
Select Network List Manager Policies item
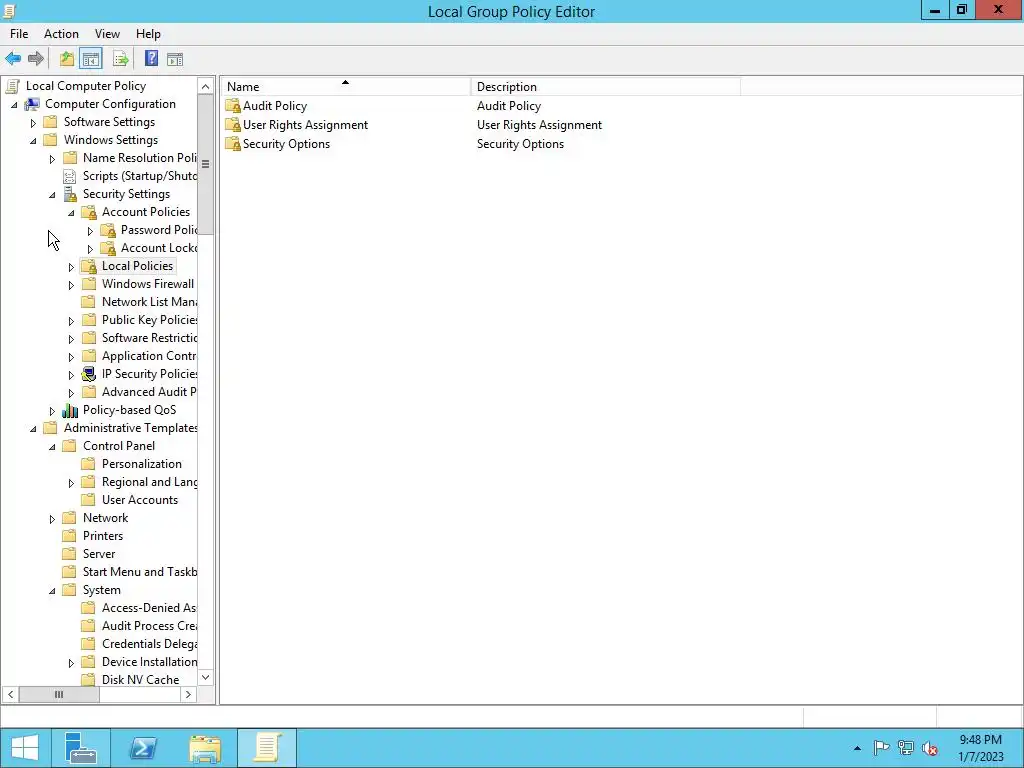point(149,302)
